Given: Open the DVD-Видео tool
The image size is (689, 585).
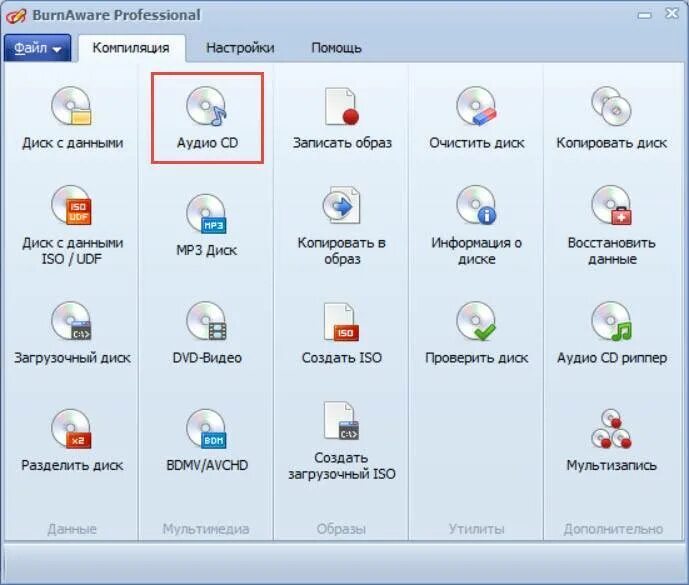Looking at the screenshot, I should point(207,333).
